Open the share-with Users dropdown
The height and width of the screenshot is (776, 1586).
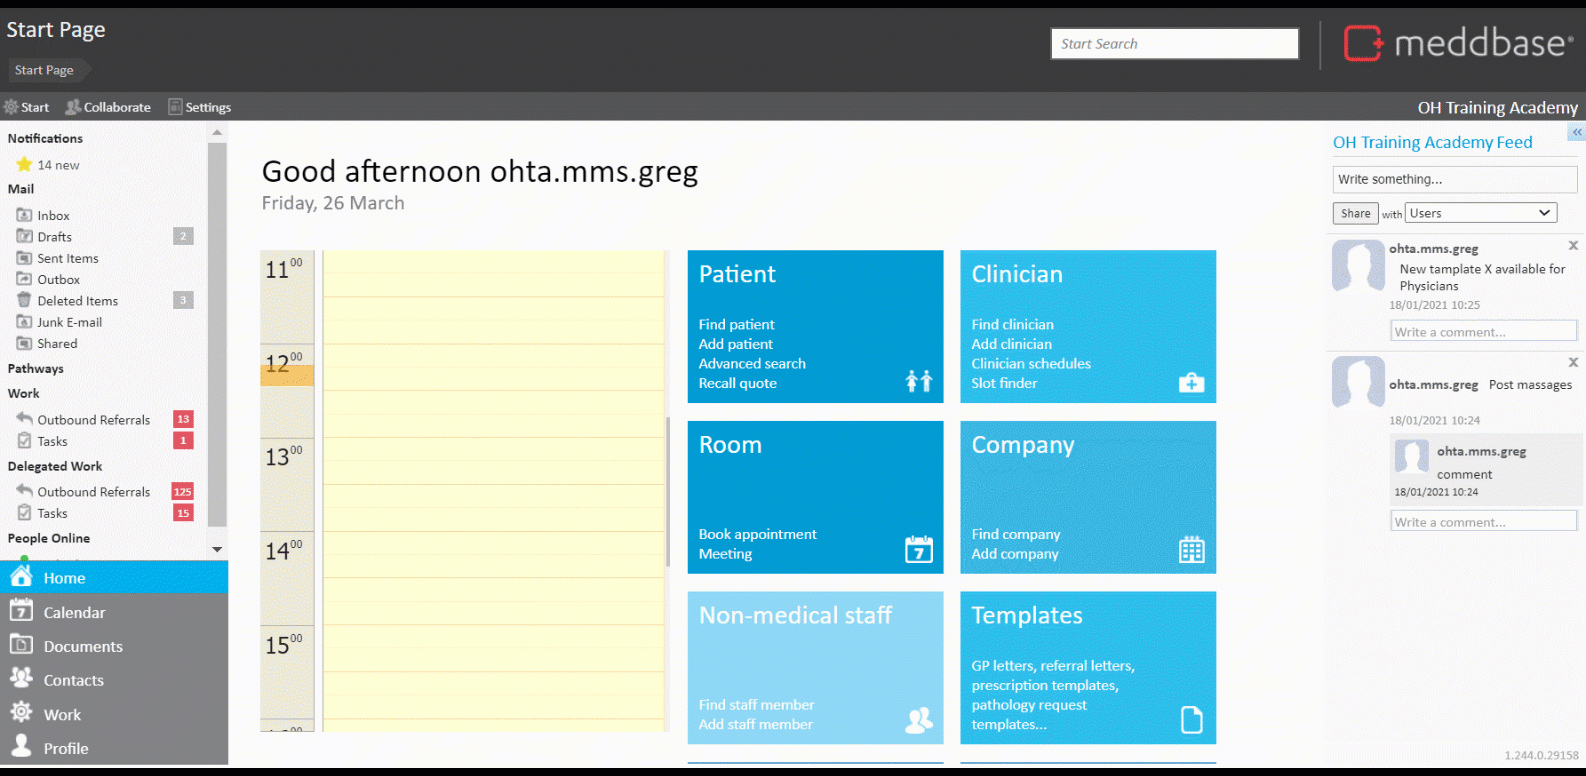tap(1481, 213)
